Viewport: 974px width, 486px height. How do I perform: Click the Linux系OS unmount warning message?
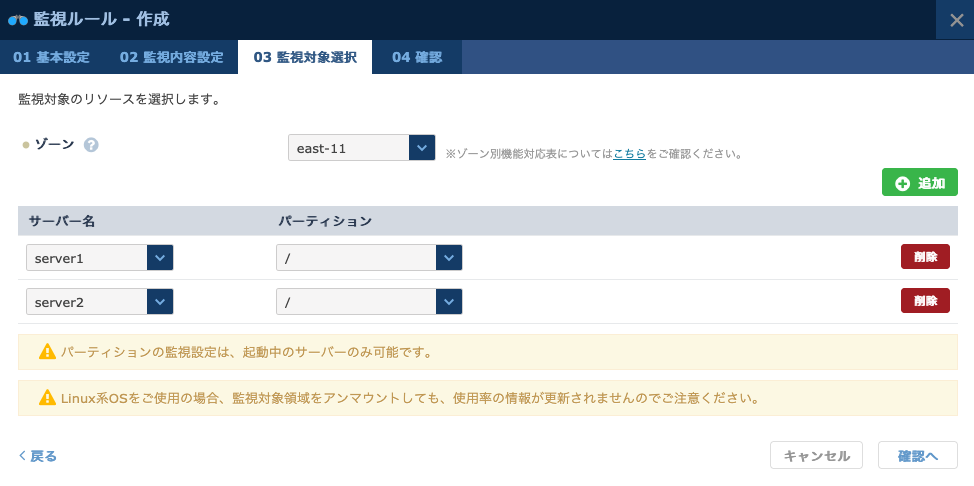tap(410, 398)
